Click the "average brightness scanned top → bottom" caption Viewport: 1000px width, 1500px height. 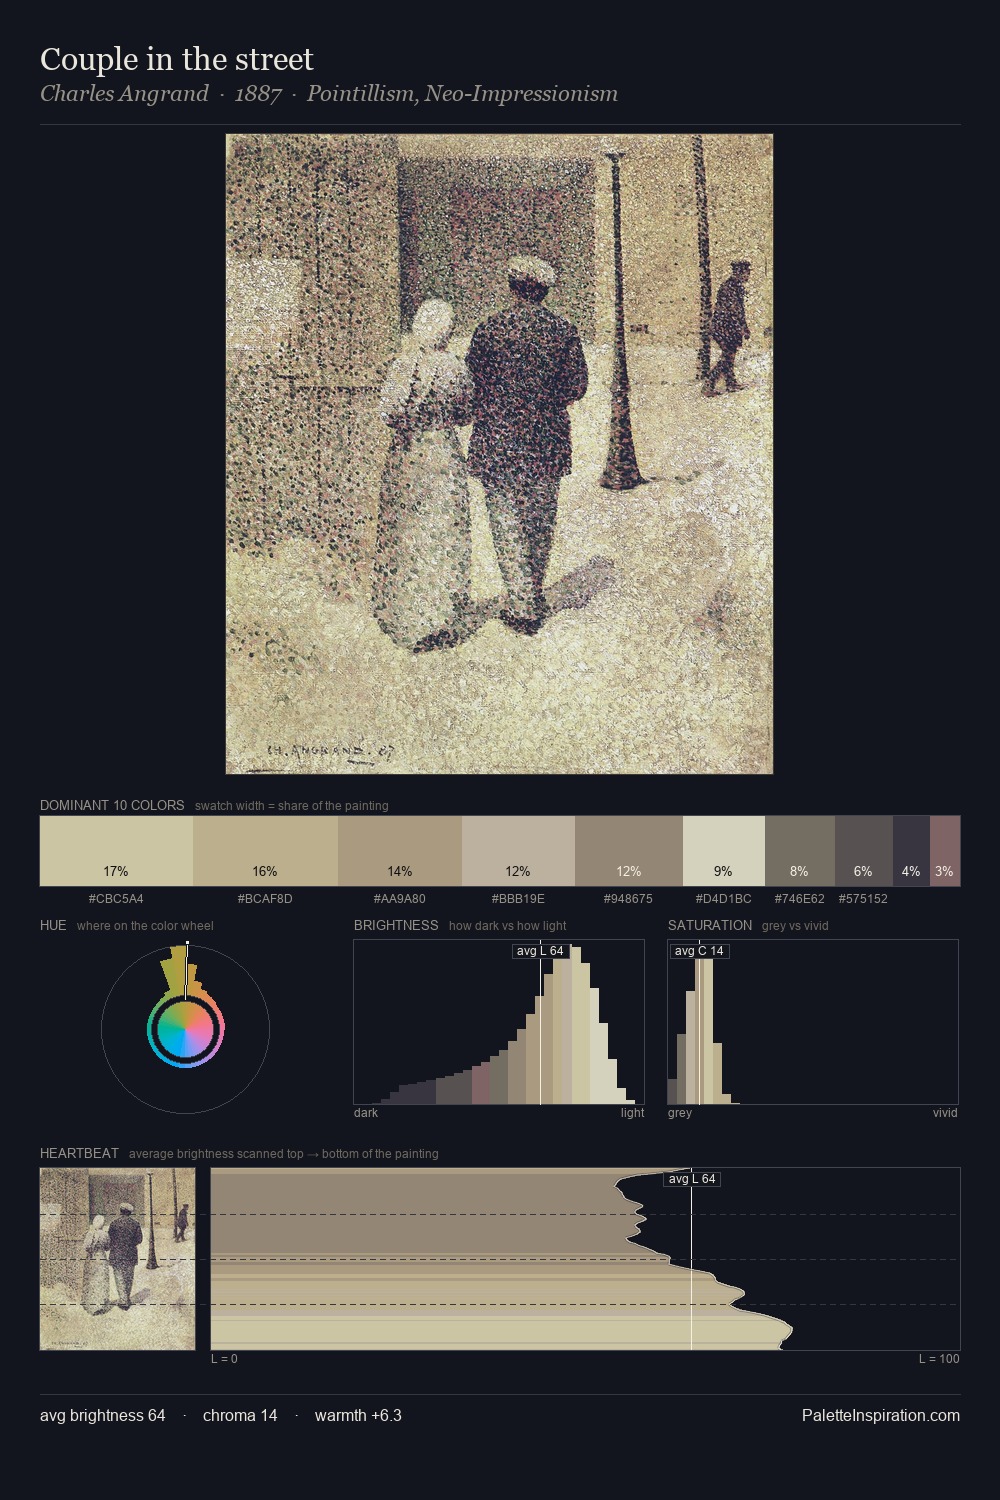284,1154
